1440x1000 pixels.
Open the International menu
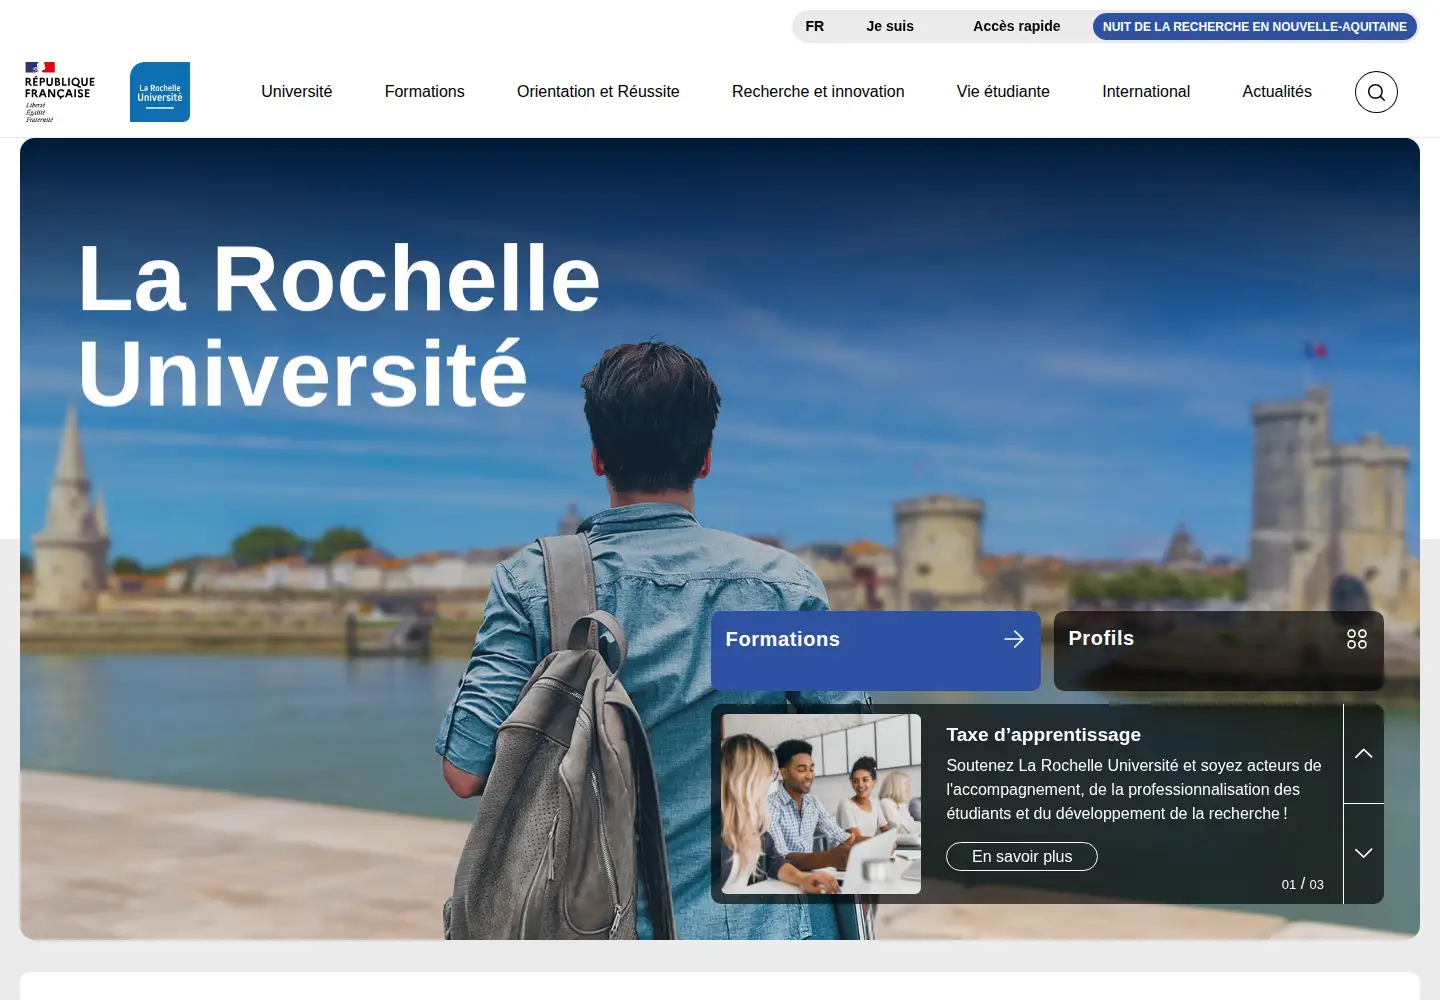point(1146,92)
